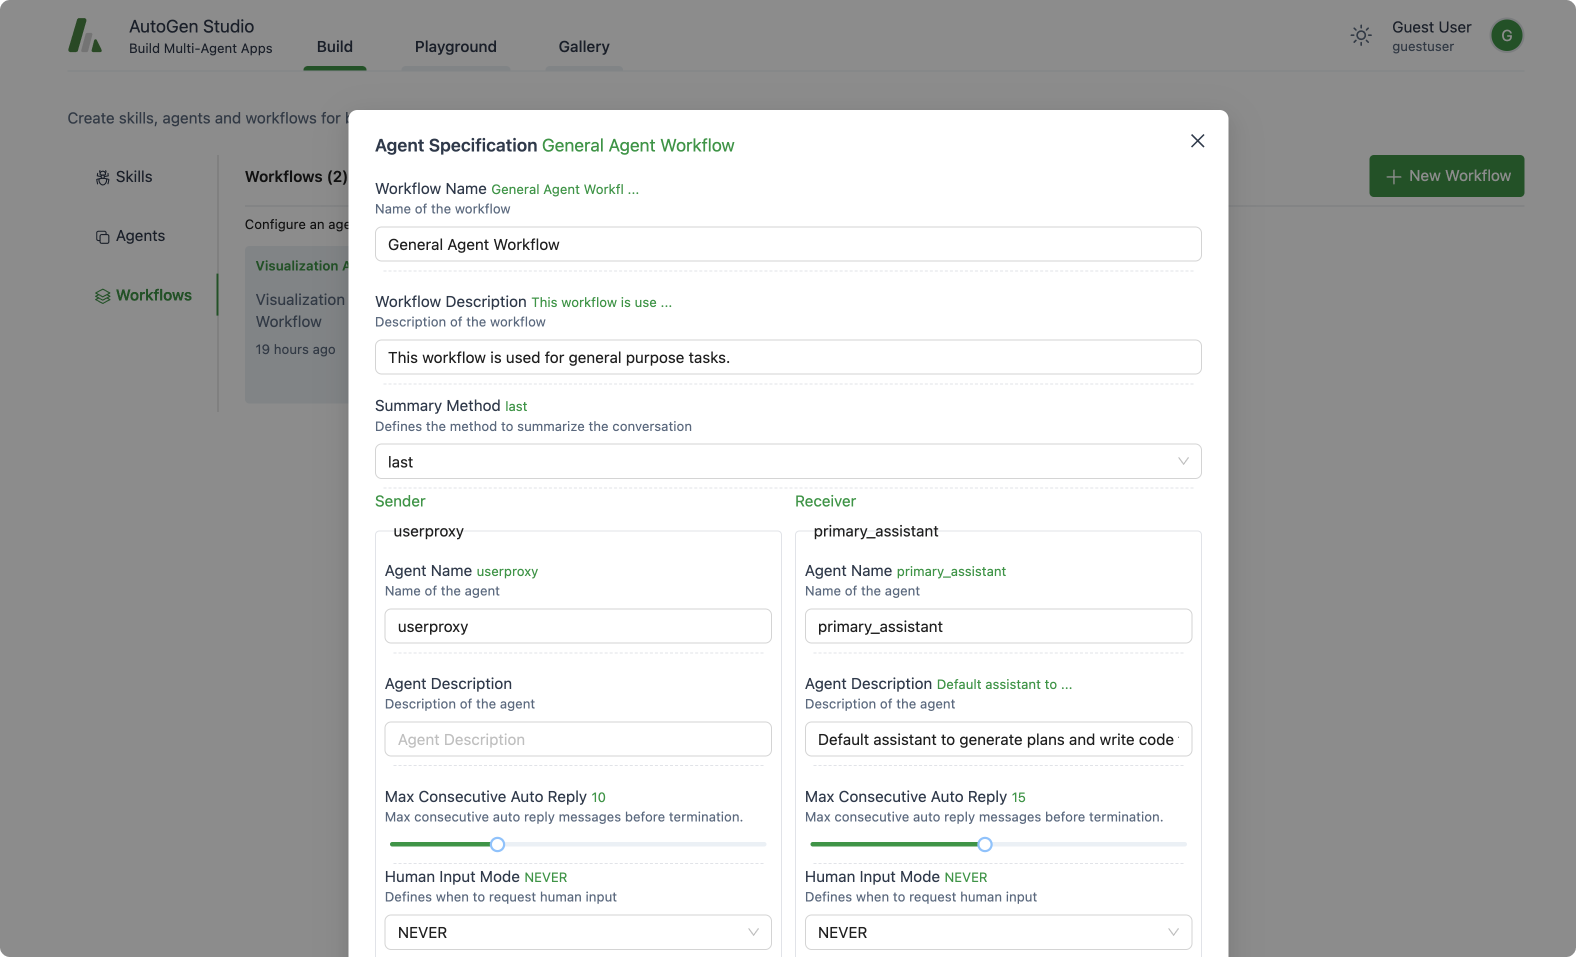Close the Agent Specification dialog
This screenshot has width=1576, height=957.
1197,141
